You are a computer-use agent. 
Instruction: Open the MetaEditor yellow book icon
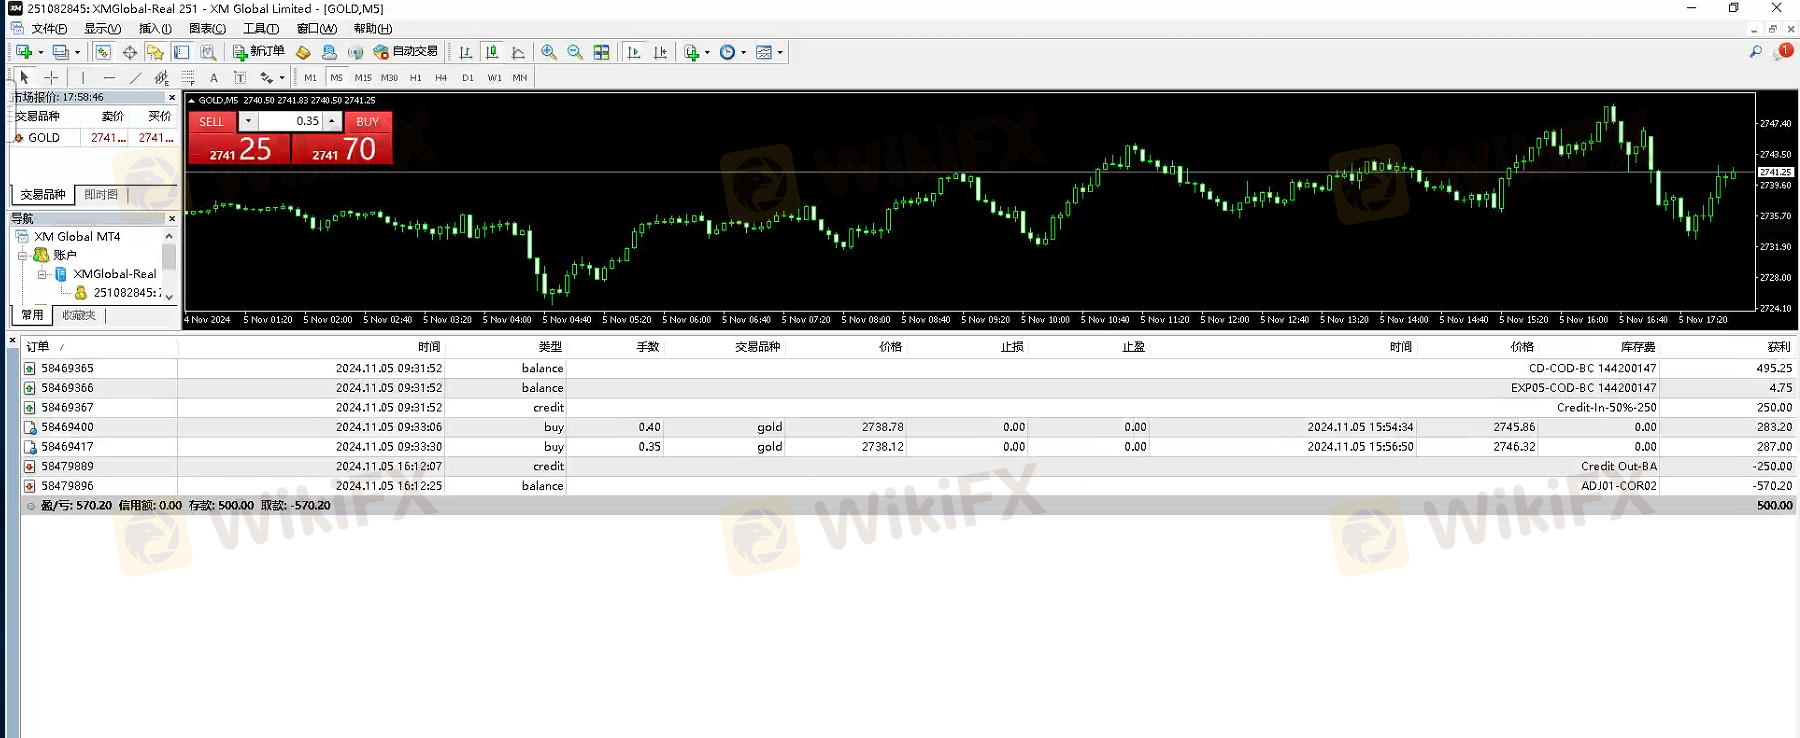[303, 52]
